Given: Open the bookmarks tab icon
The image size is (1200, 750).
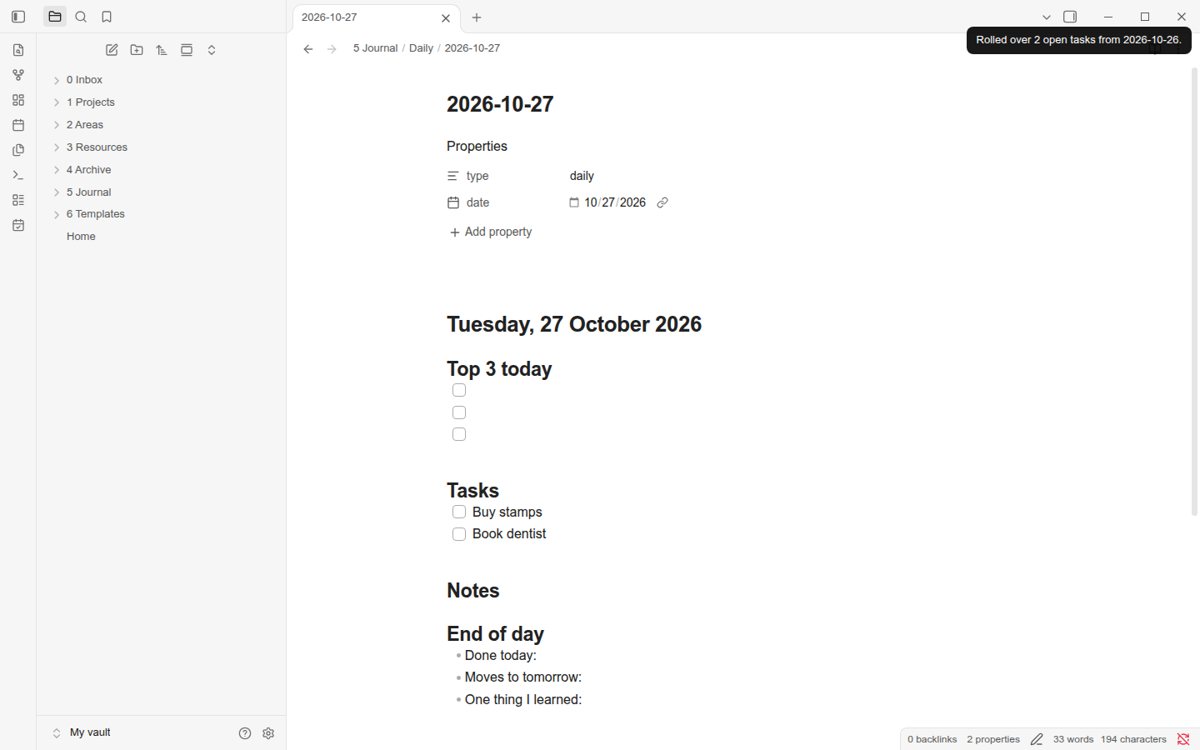Looking at the screenshot, I should (x=107, y=17).
